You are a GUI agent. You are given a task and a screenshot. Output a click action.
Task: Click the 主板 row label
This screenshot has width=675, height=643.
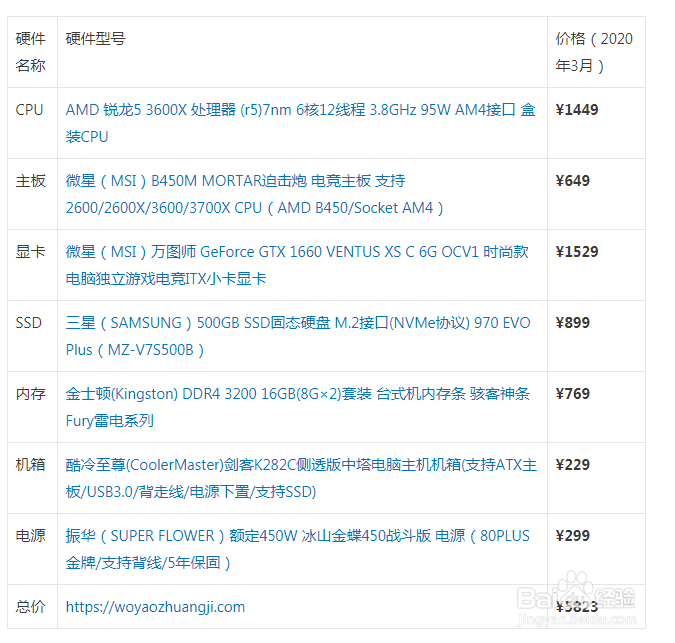point(30,181)
